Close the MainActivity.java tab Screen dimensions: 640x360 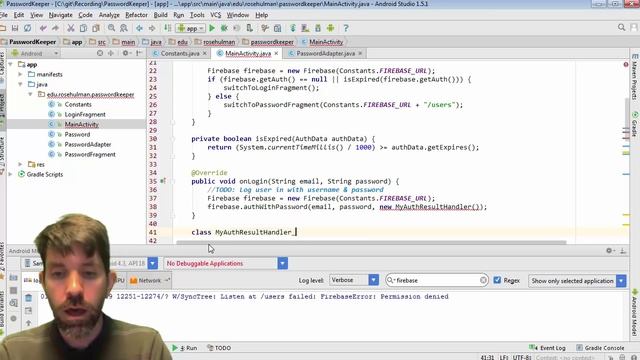276,53
